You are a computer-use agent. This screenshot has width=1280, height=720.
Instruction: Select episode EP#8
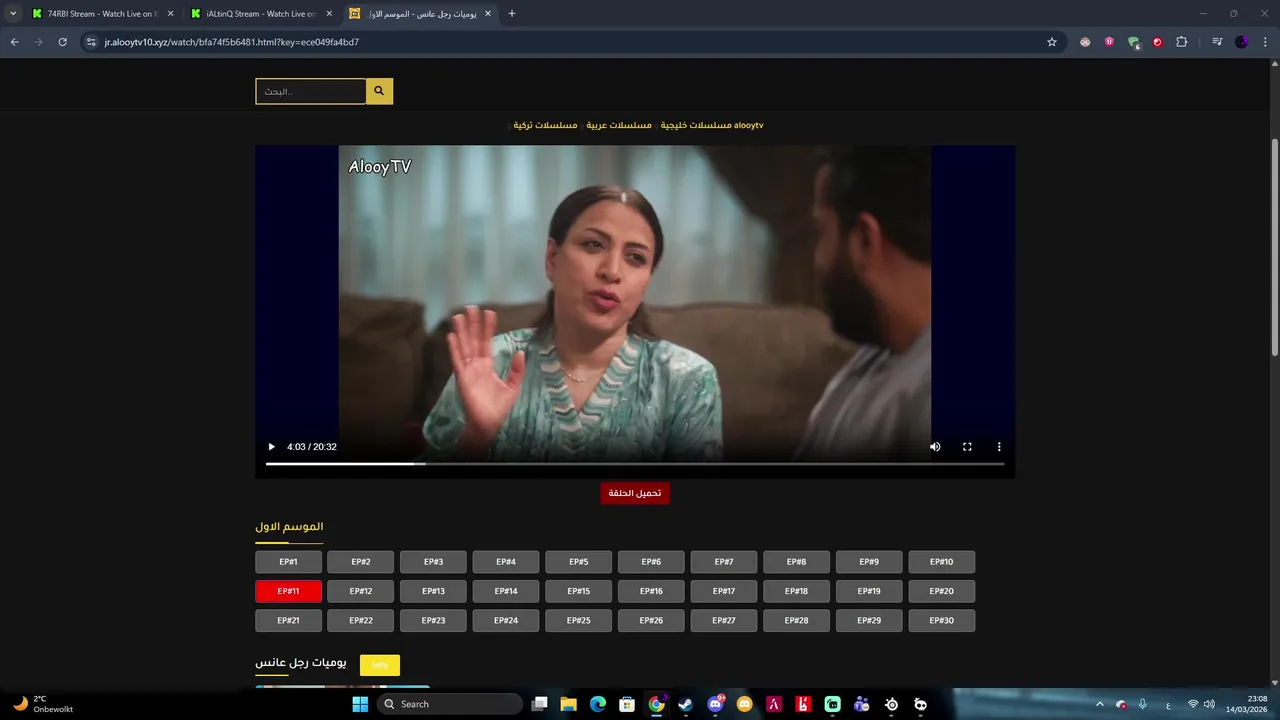click(x=796, y=562)
